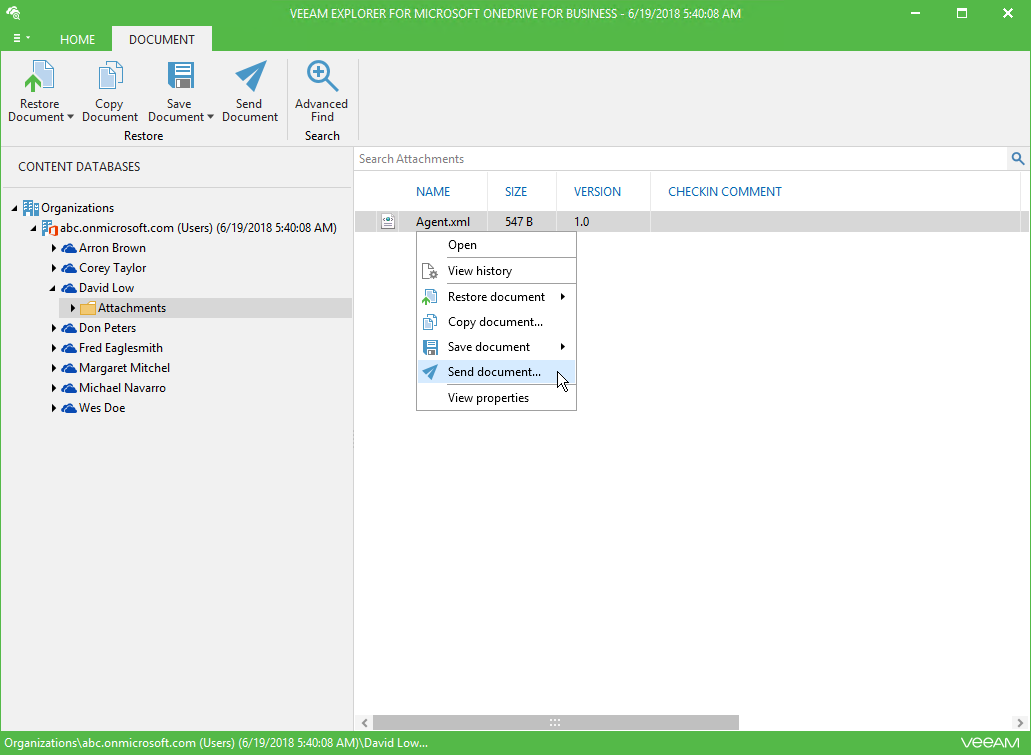
Task: Click Restore document icon in context menu
Action: click(430, 297)
